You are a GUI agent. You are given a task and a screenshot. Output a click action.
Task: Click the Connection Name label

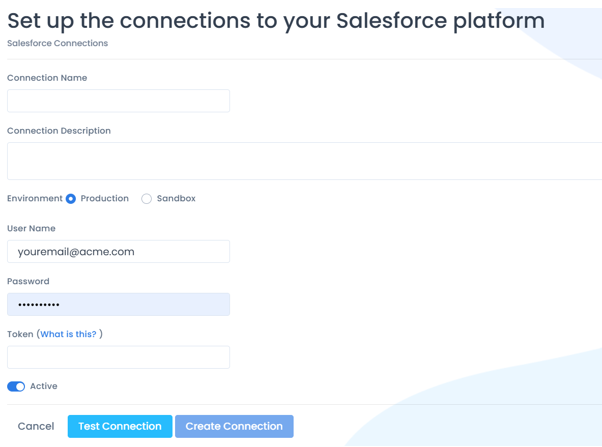tap(47, 78)
